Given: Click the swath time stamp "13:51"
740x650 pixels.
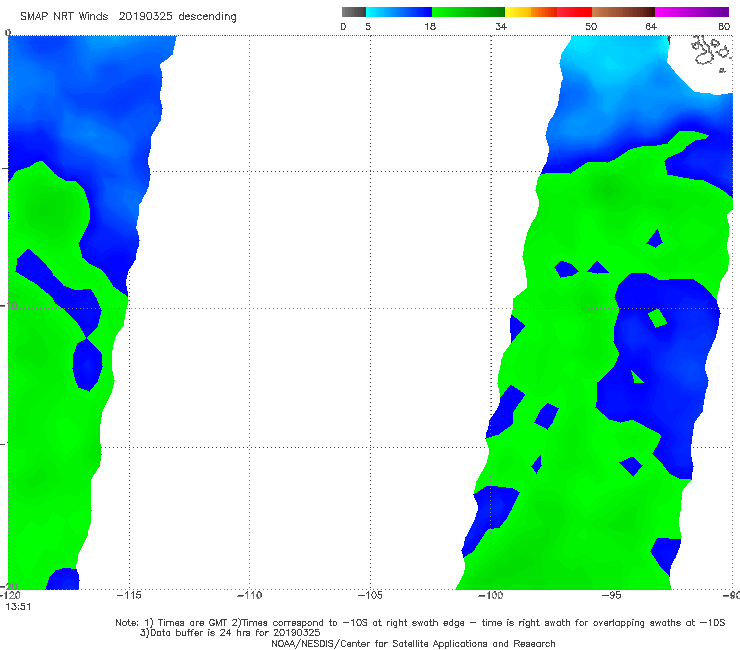Looking at the screenshot, I should point(18,607).
